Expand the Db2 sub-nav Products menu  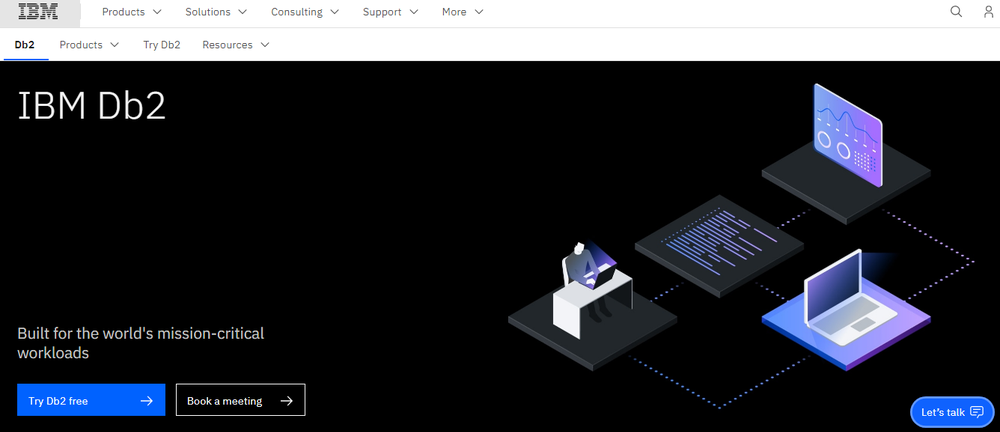[x=89, y=45]
